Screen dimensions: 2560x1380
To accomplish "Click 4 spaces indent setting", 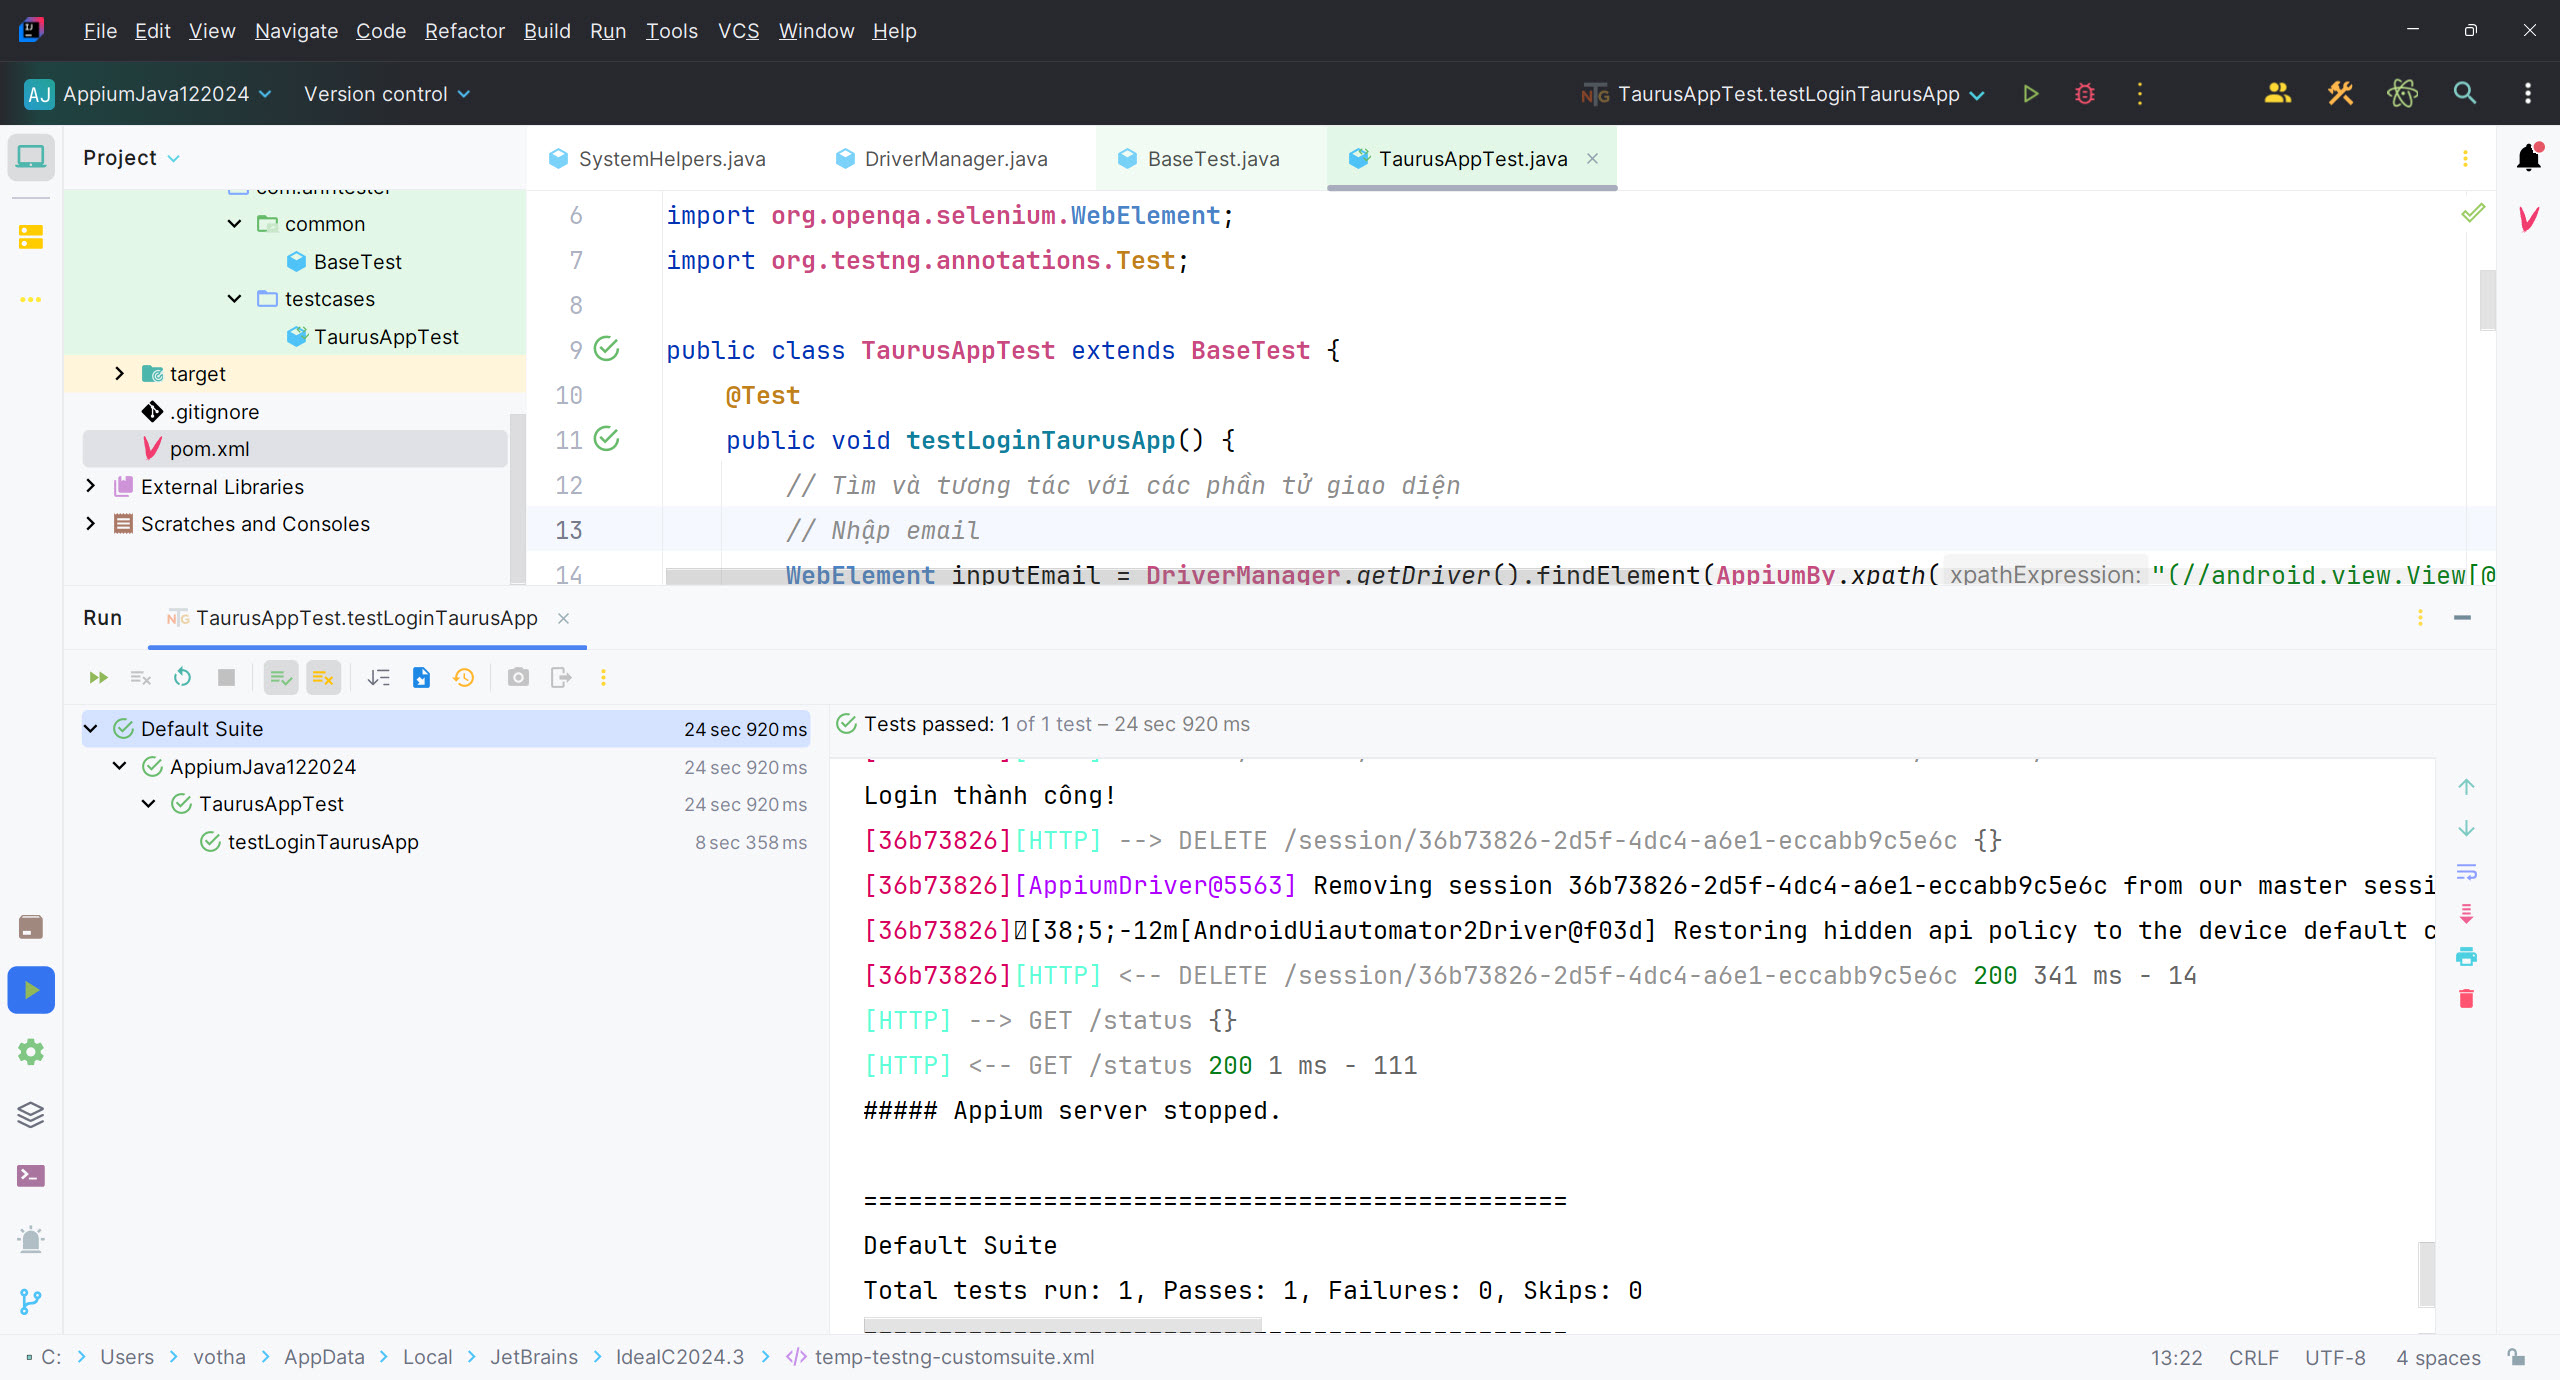I will click(x=2438, y=1357).
